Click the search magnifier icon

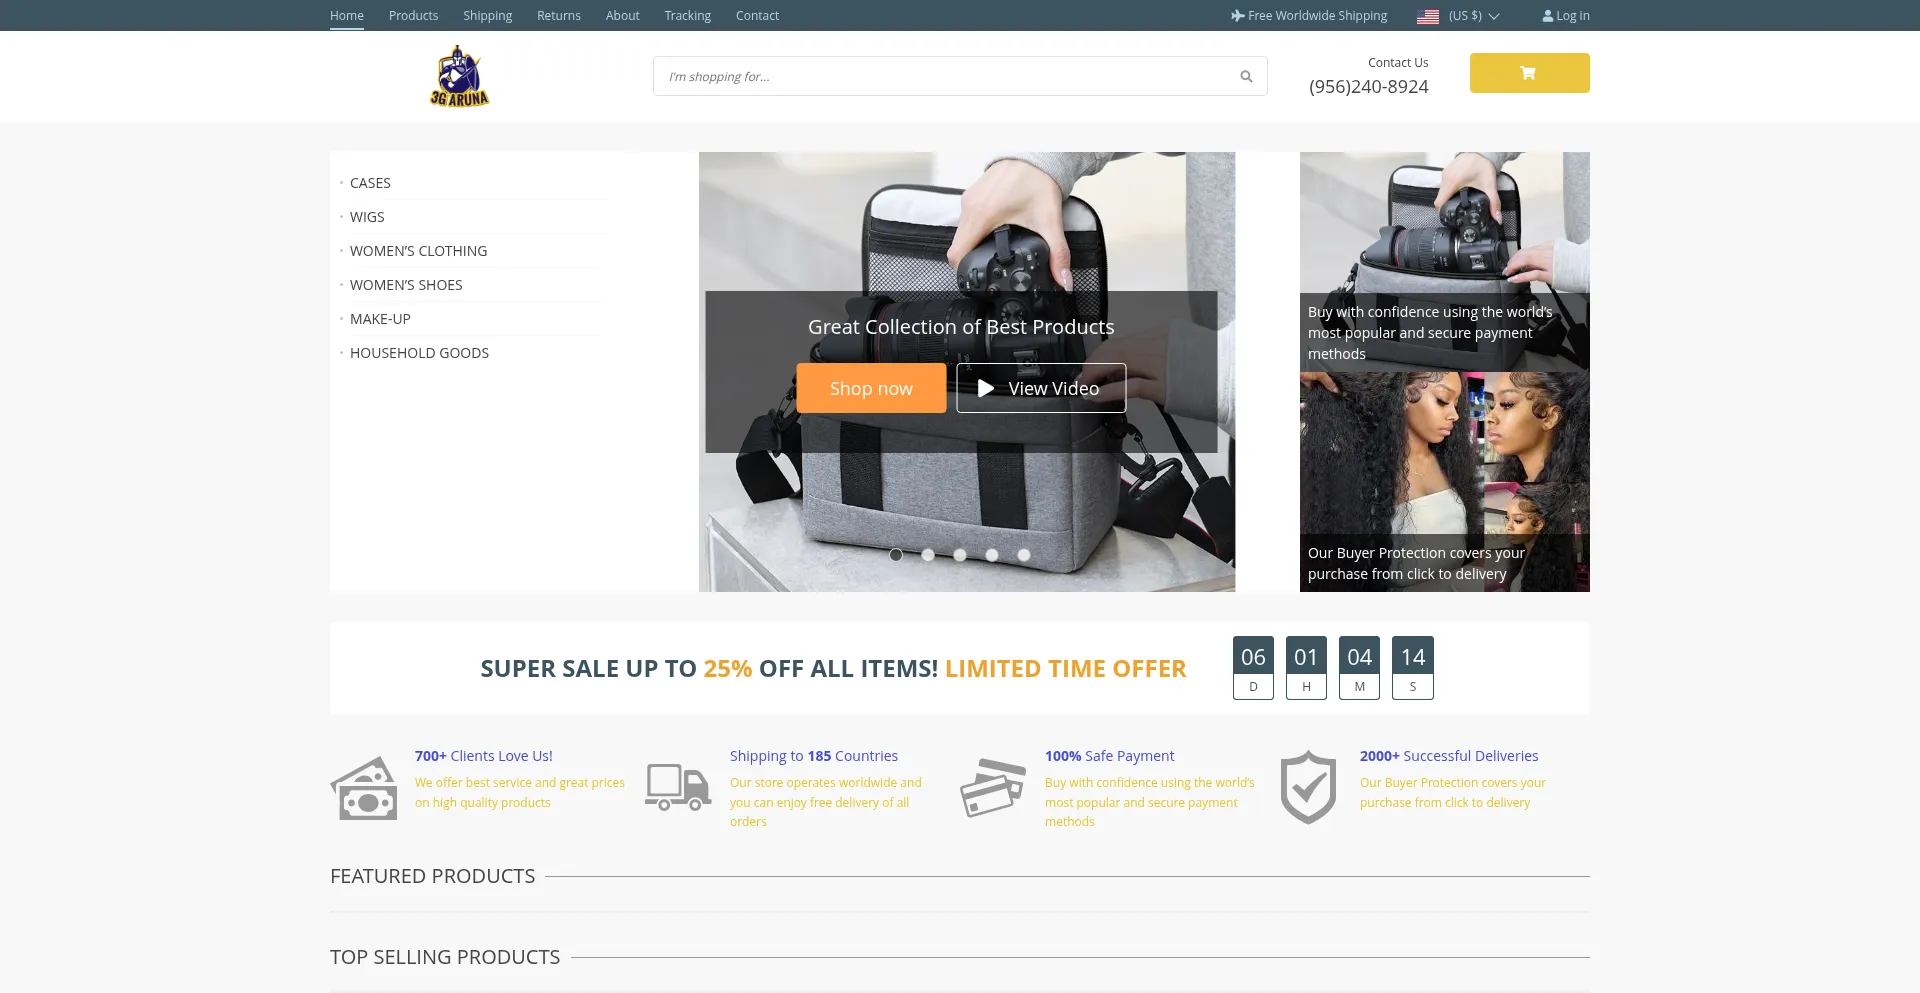[x=1246, y=77]
